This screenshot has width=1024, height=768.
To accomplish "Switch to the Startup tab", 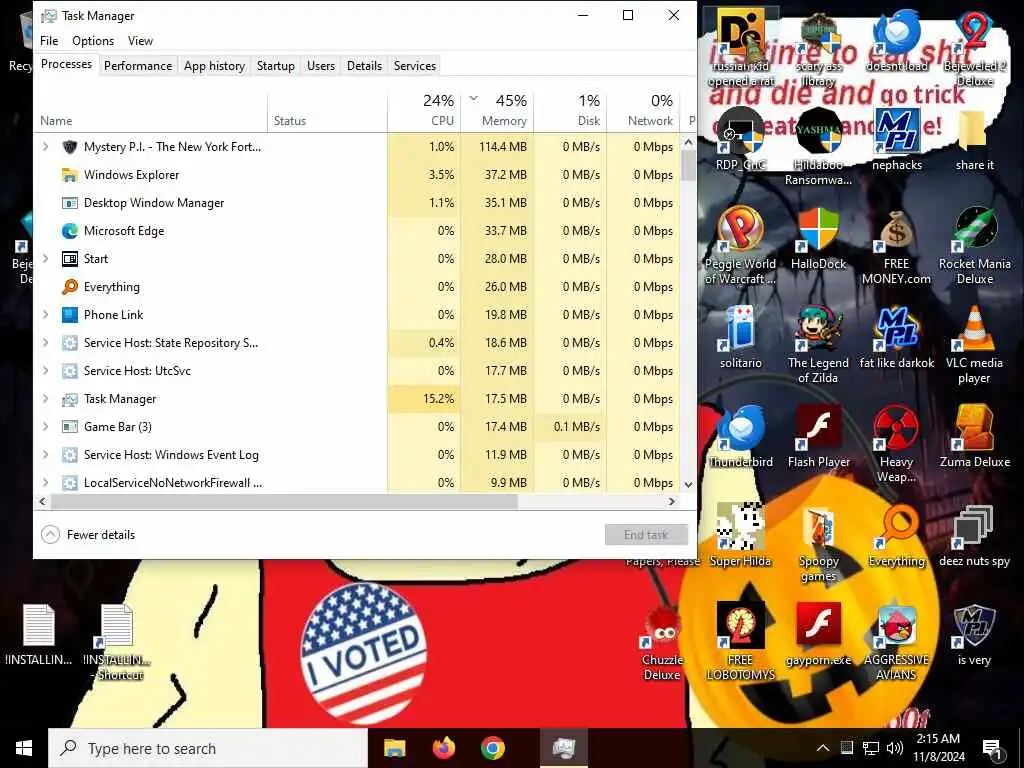I will pos(276,65).
